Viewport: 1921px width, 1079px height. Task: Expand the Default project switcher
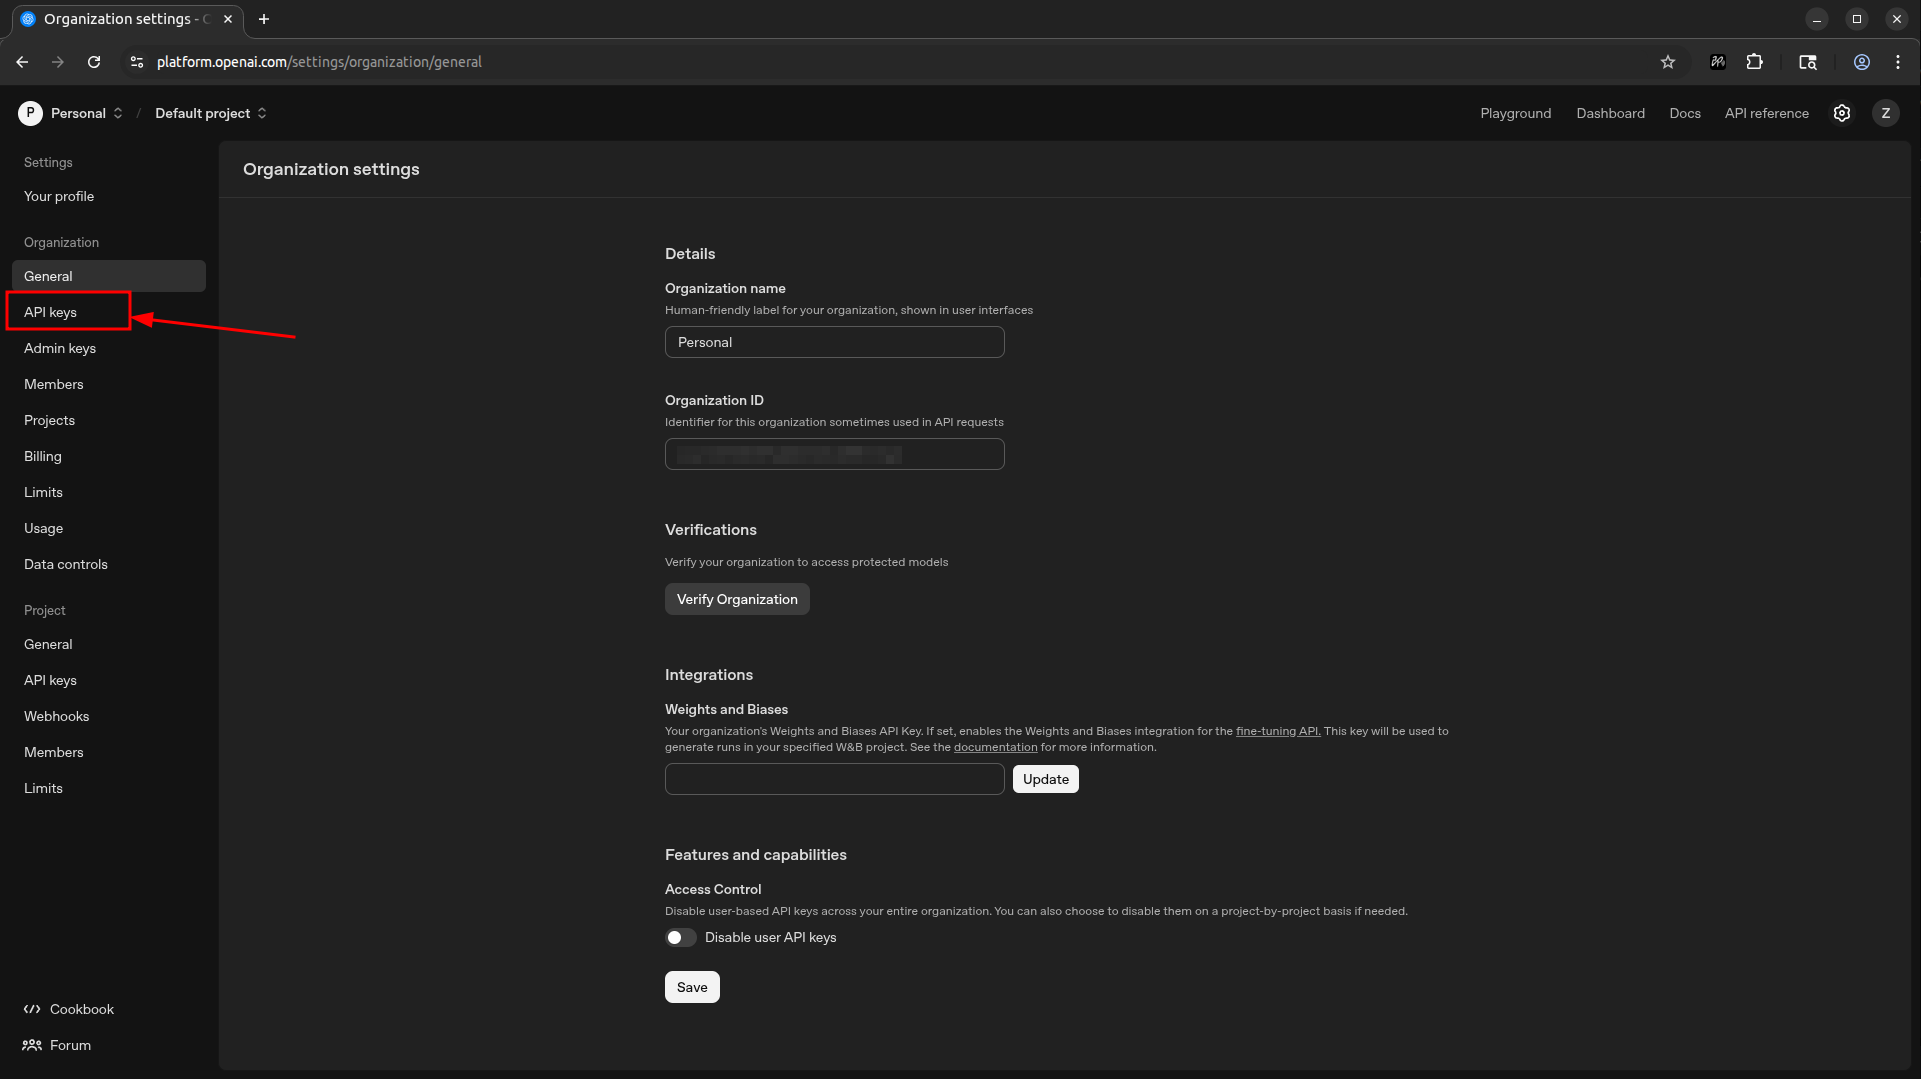[211, 113]
